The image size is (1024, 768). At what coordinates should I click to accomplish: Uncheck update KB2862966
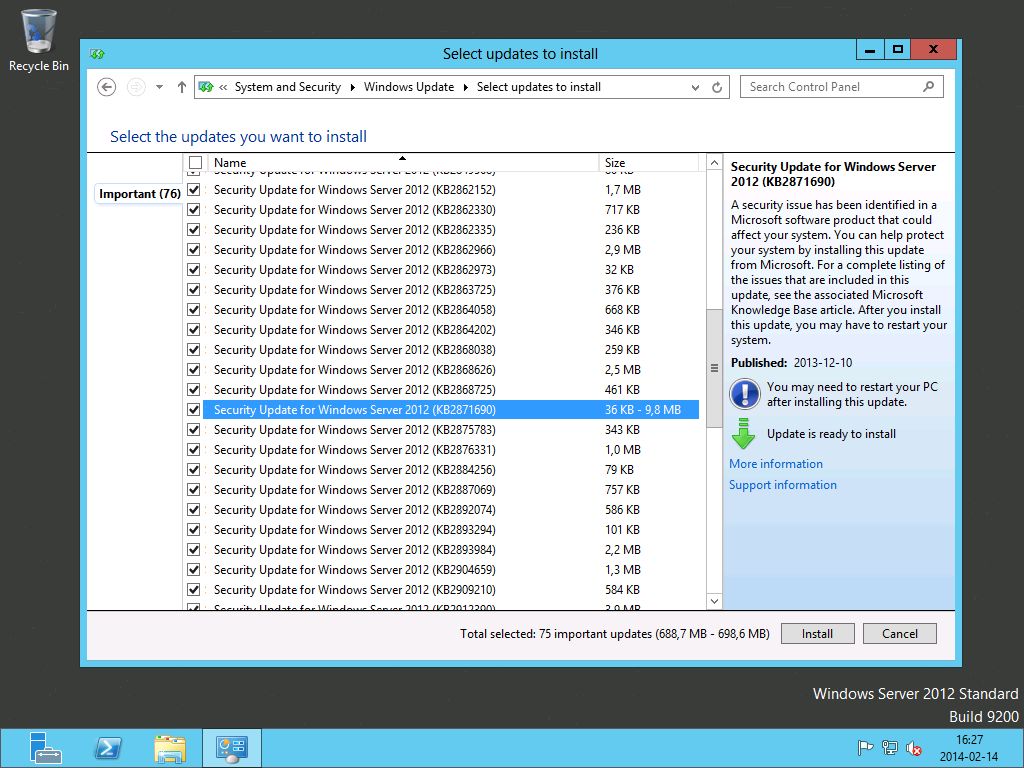(193, 250)
